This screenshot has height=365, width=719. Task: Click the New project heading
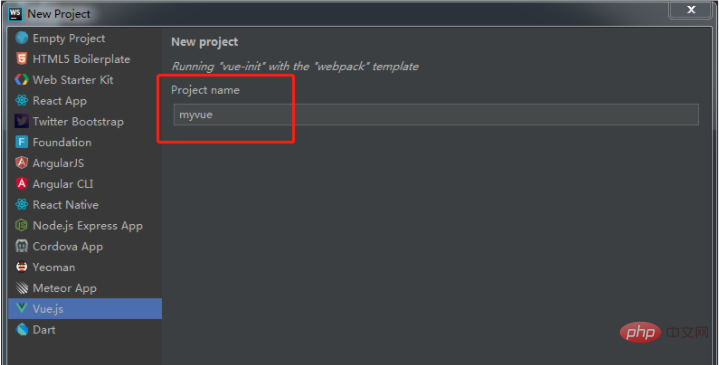click(205, 42)
